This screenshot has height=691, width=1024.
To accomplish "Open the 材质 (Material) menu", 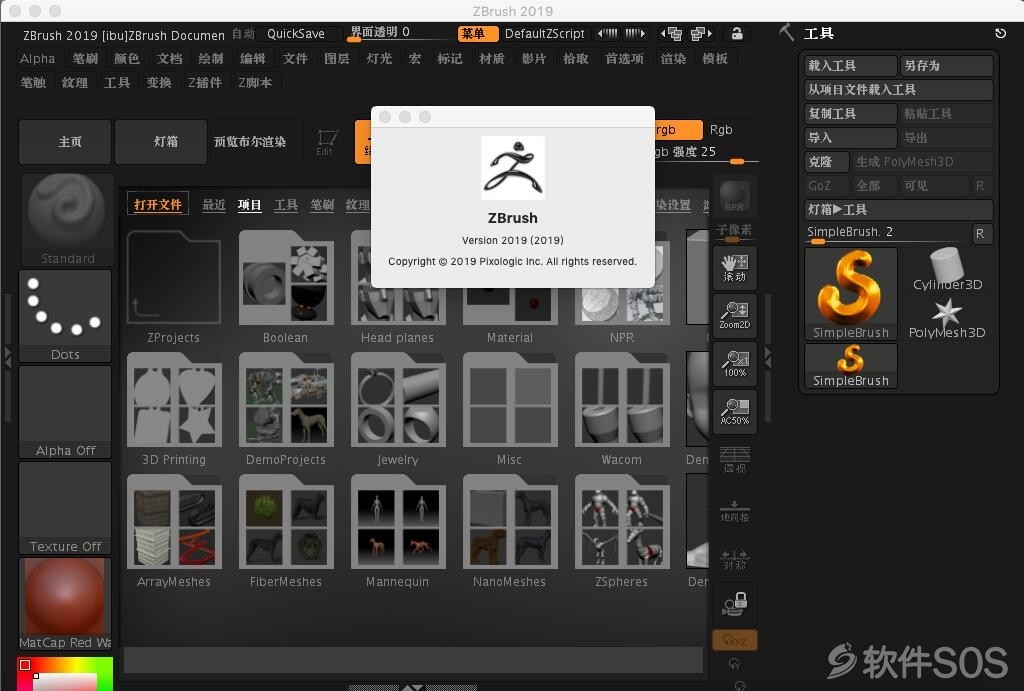I will pyautogui.click(x=492, y=59).
